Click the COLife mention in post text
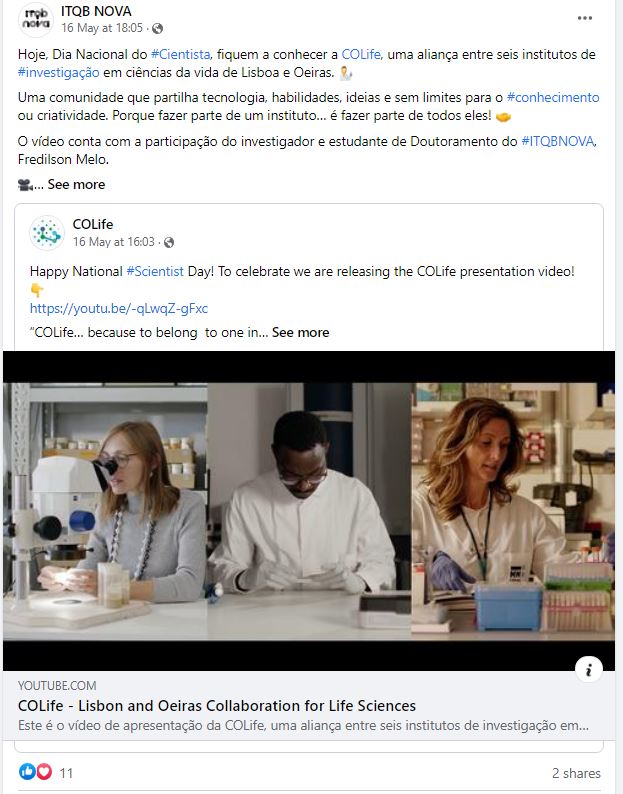The width and height of the screenshot is (623, 794). 361,54
